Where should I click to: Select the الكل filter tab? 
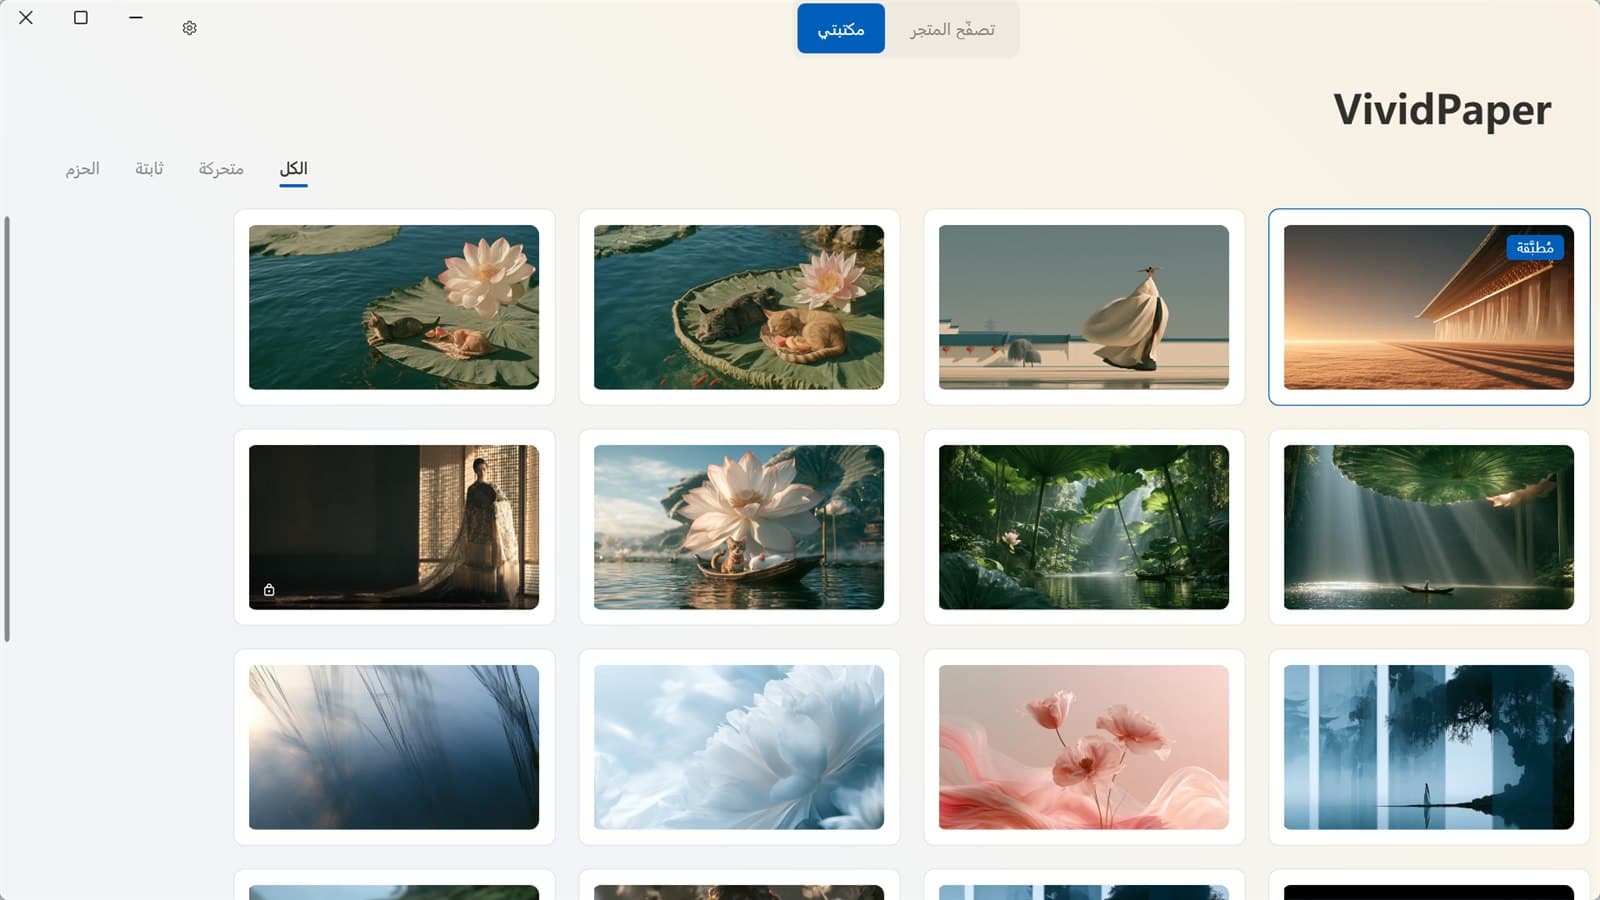pos(293,168)
